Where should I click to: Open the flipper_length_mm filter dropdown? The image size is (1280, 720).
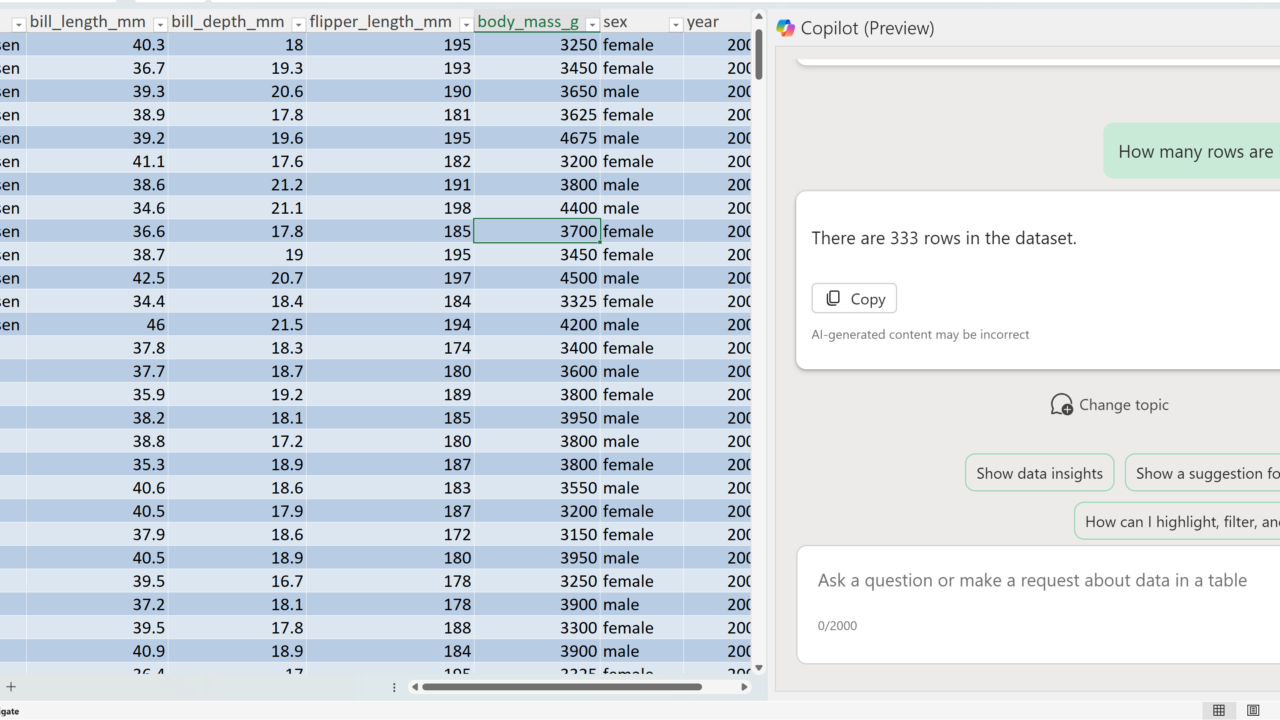point(465,23)
